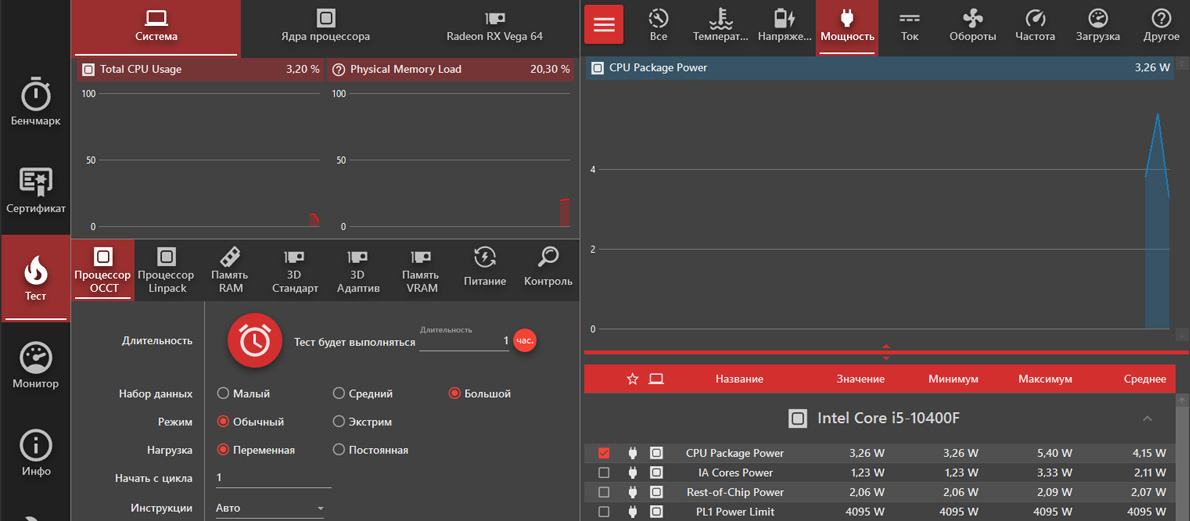Image resolution: width=1190 pixels, height=521 pixels.
Task: Select the Питание power test
Action: (485, 270)
